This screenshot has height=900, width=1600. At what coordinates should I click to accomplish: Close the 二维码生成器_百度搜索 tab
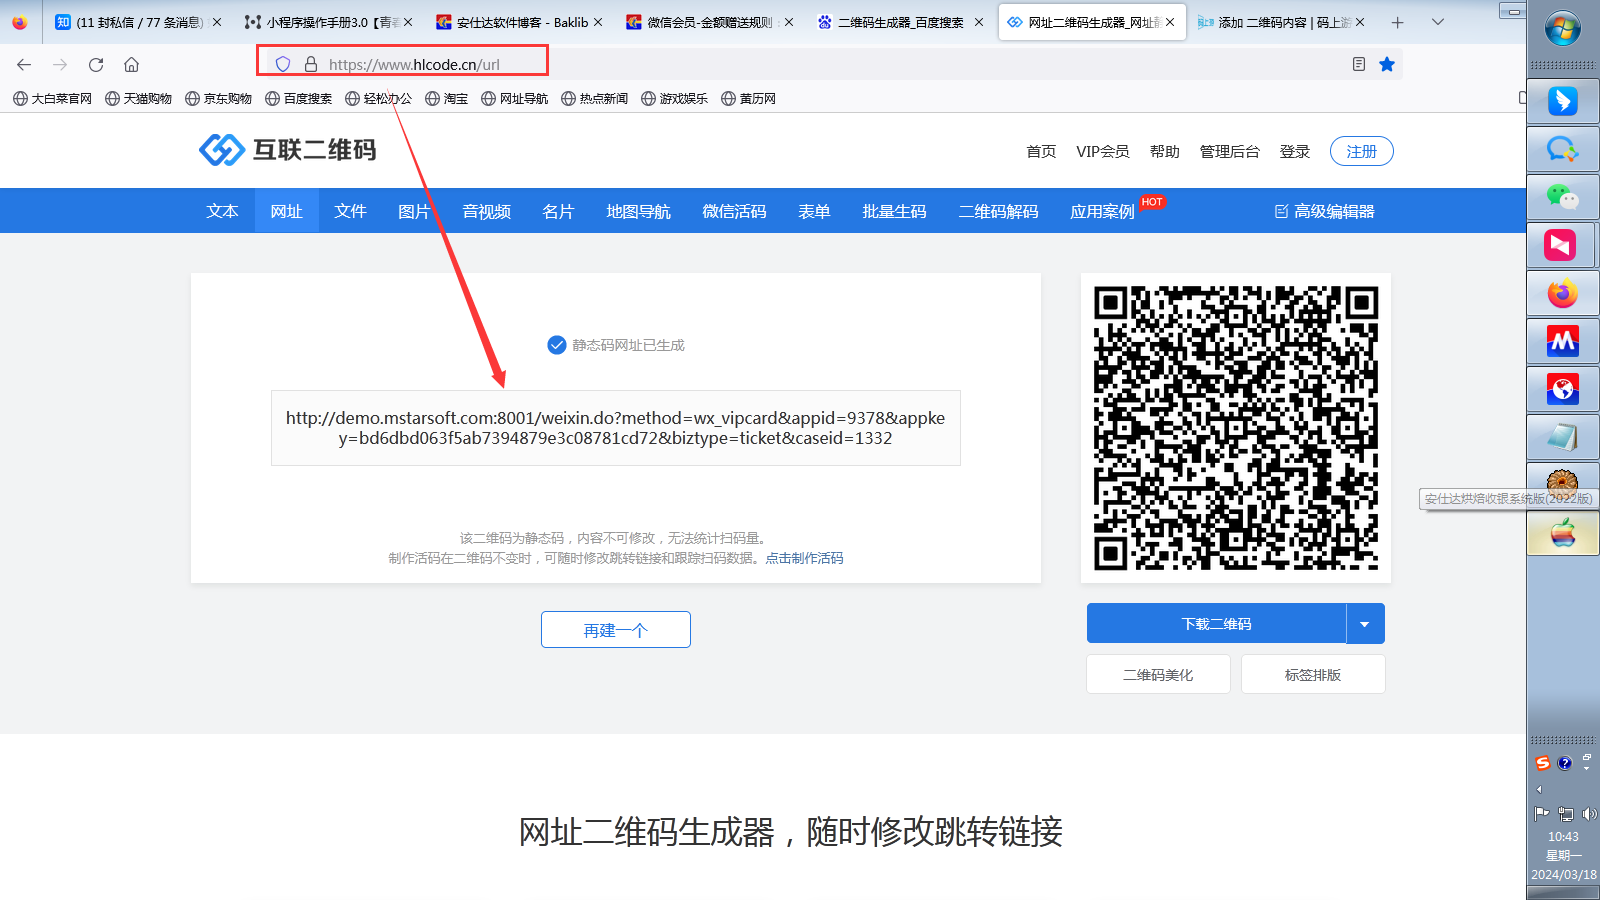pyautogui.click(x=979, y=22)
